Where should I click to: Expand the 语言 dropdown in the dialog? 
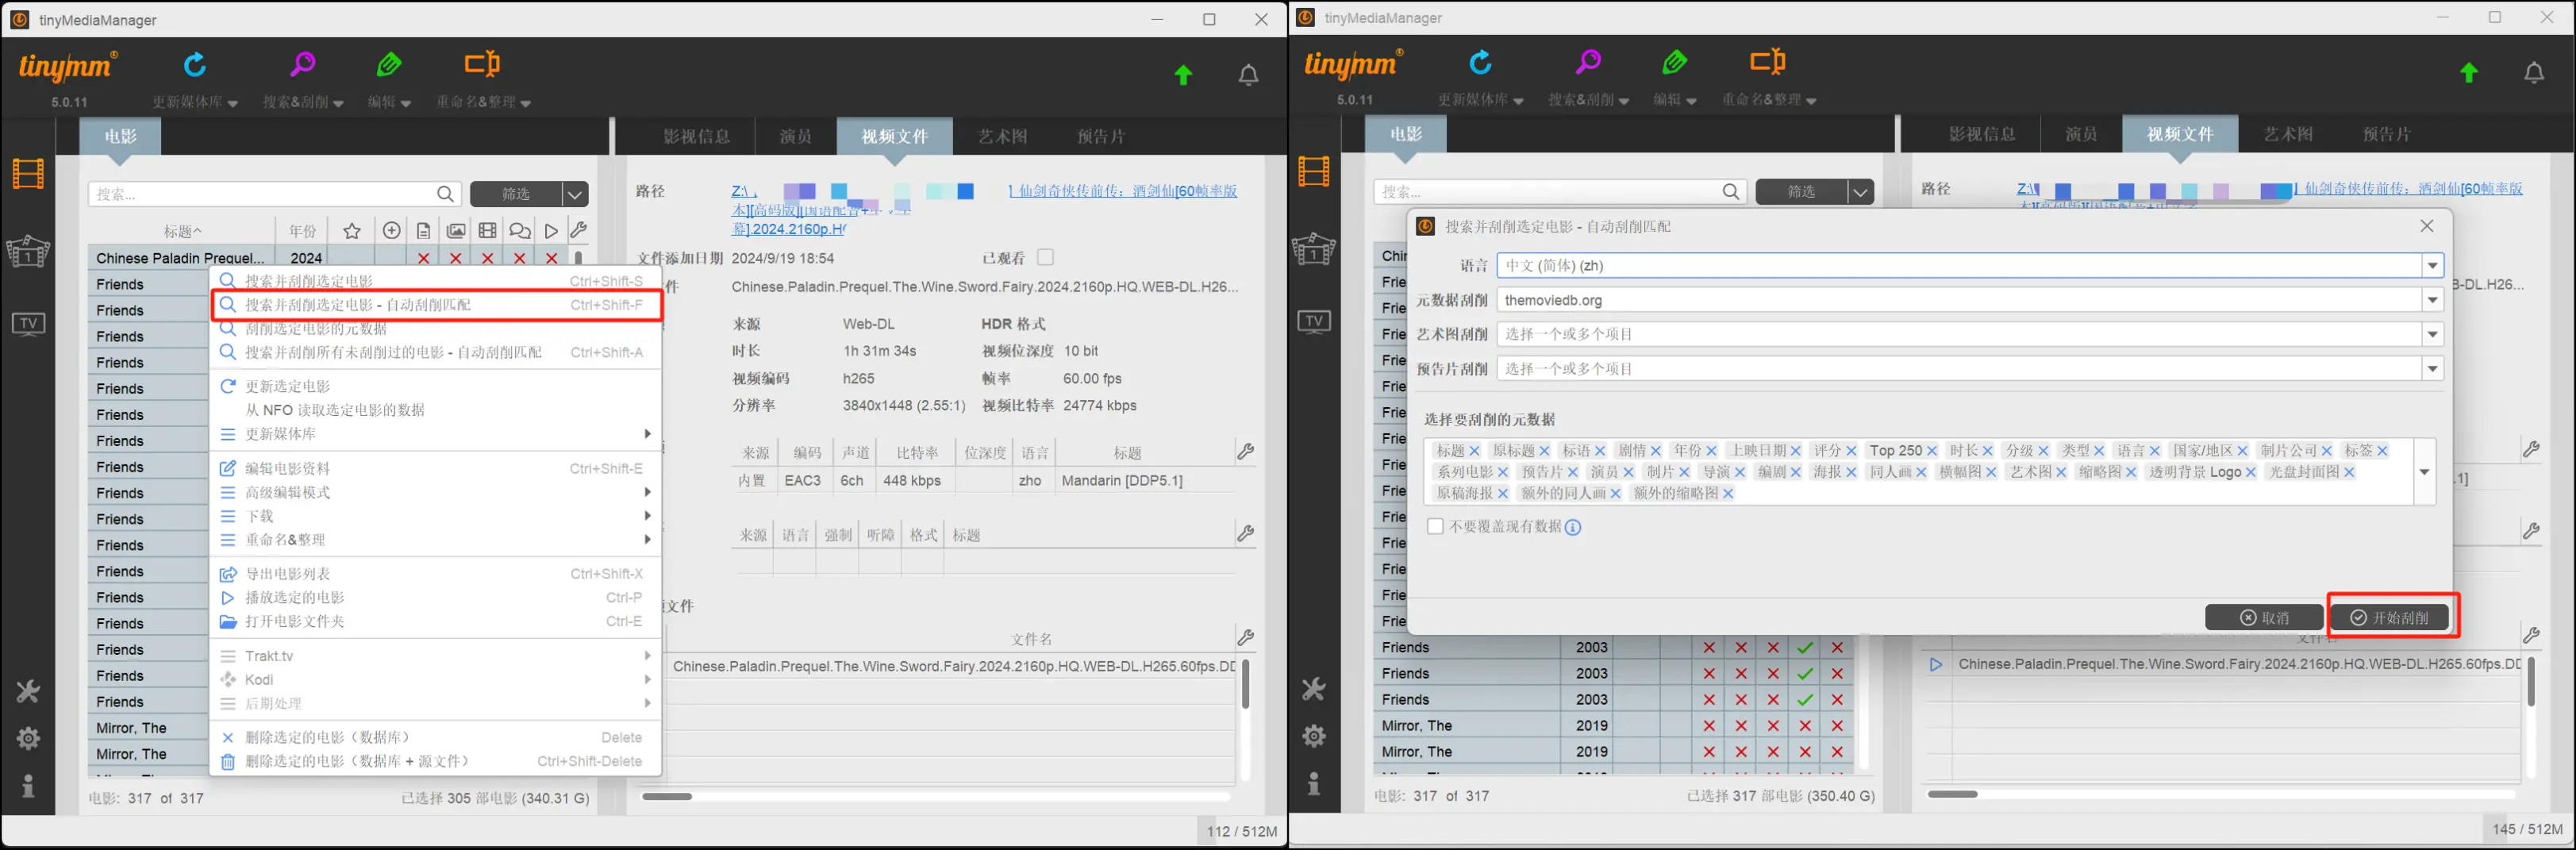pyautogui.click(x=2432, y=266)
